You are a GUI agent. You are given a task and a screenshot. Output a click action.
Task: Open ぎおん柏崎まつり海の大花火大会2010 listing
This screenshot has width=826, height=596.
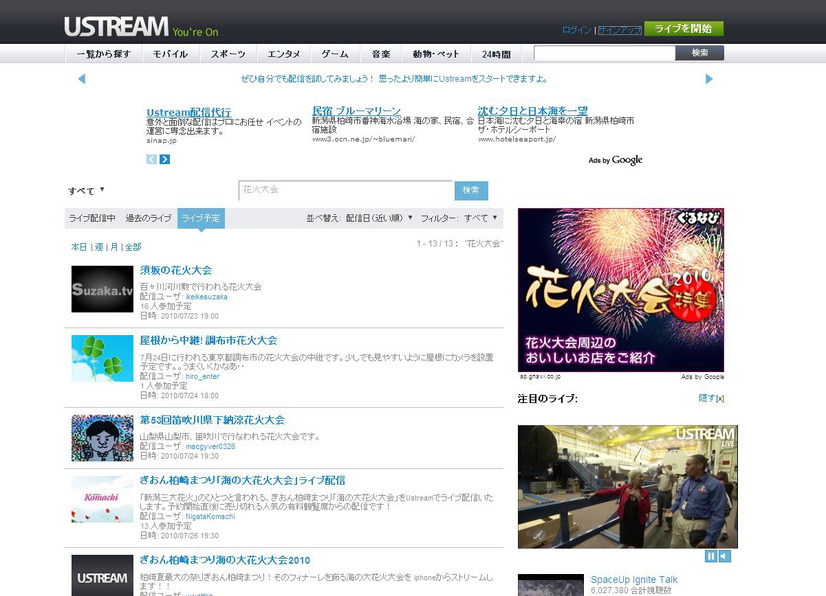(225, 560)
